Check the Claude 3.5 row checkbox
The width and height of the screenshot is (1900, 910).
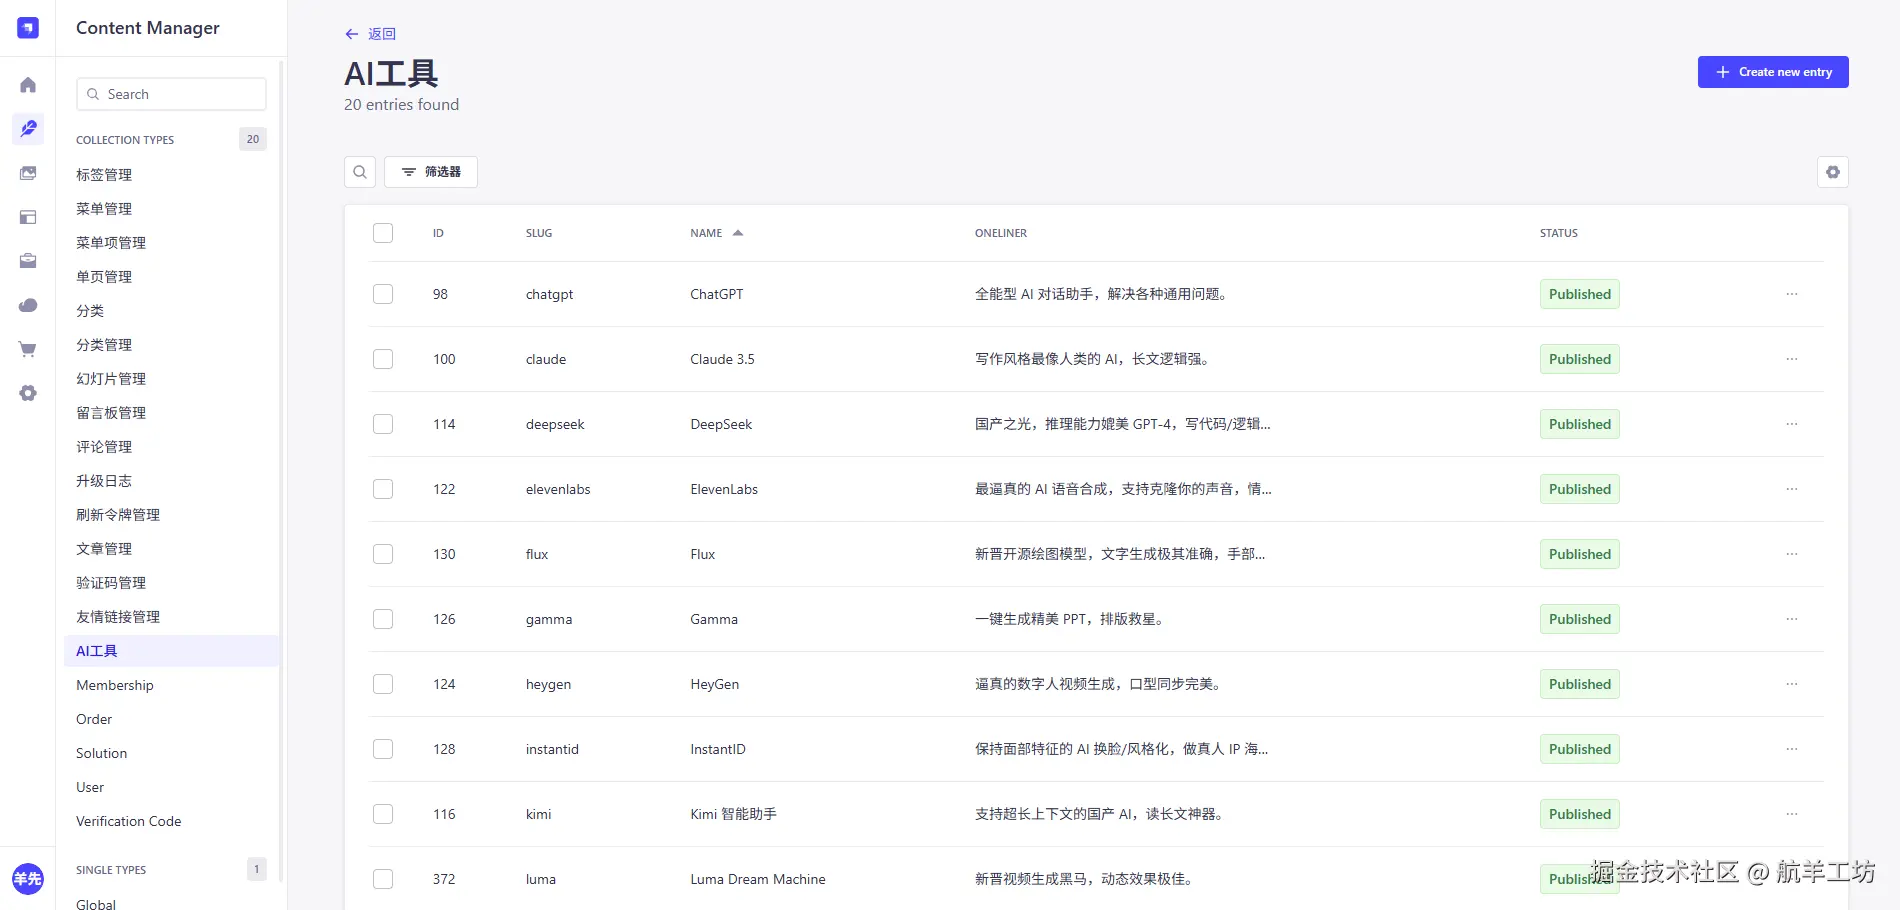pos(383,359)
